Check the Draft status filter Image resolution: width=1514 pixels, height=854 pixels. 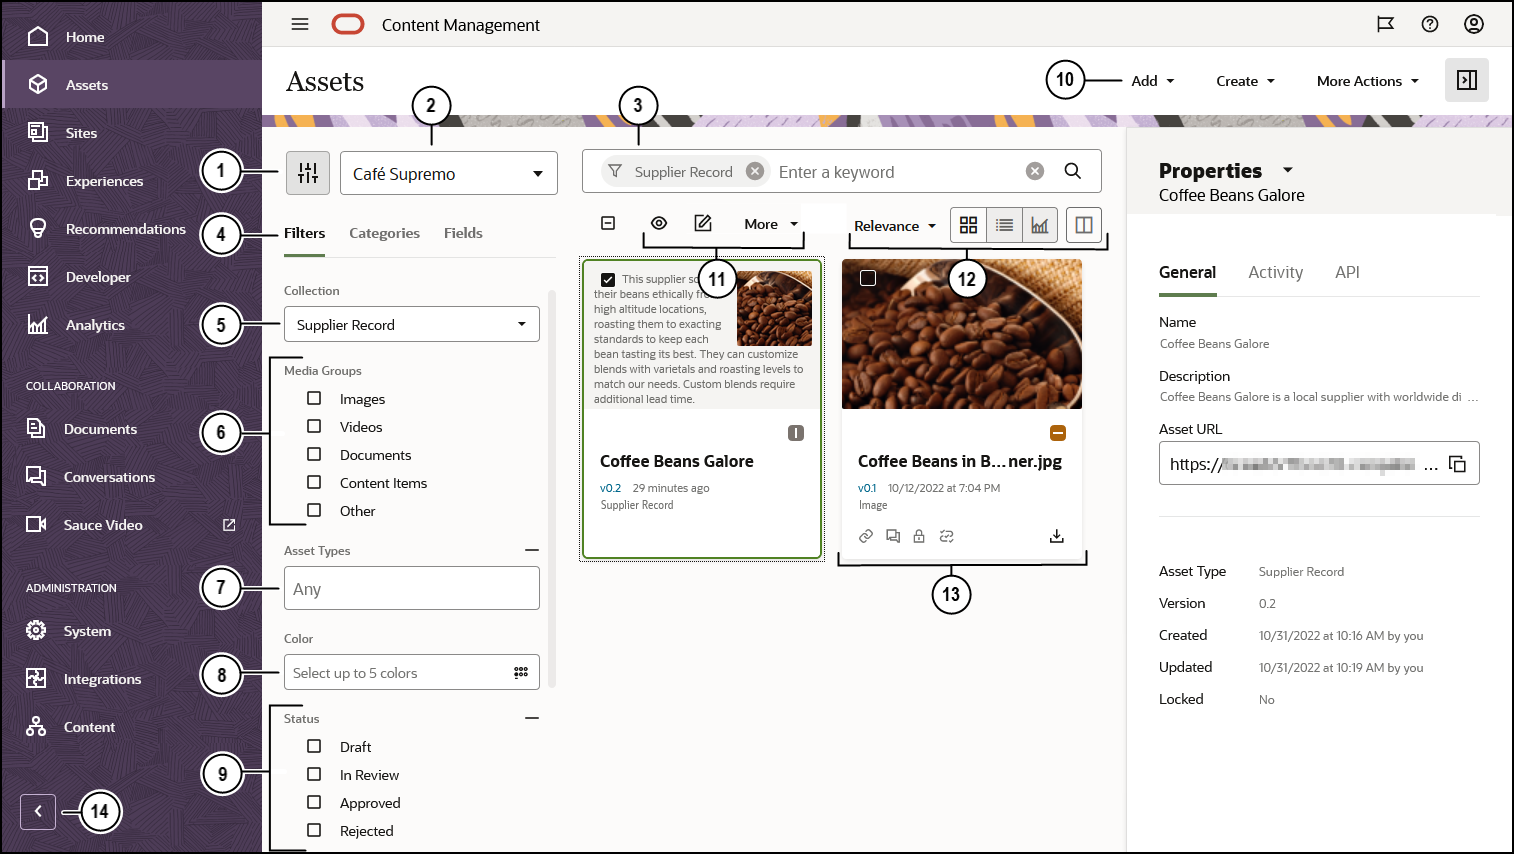pyautogui.click(x=314, y=746)
